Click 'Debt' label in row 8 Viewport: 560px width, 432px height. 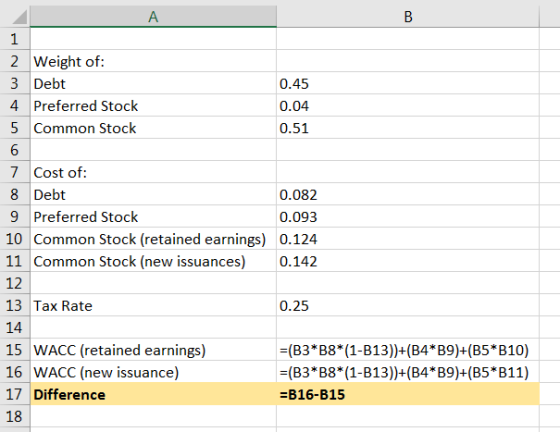[x=49, y=195]
